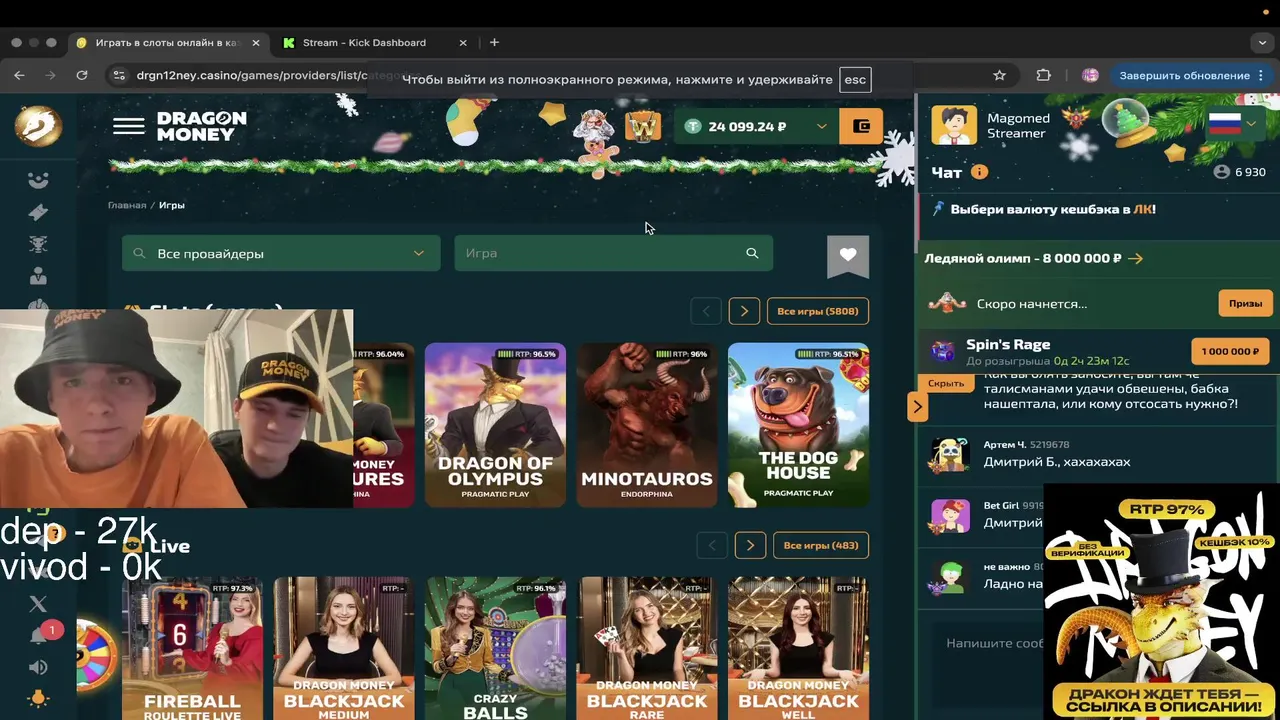This screenshot has height=720, width=1280.
Task: Toggle the light bulb theme icon
Action: click(x=38, y=699)
